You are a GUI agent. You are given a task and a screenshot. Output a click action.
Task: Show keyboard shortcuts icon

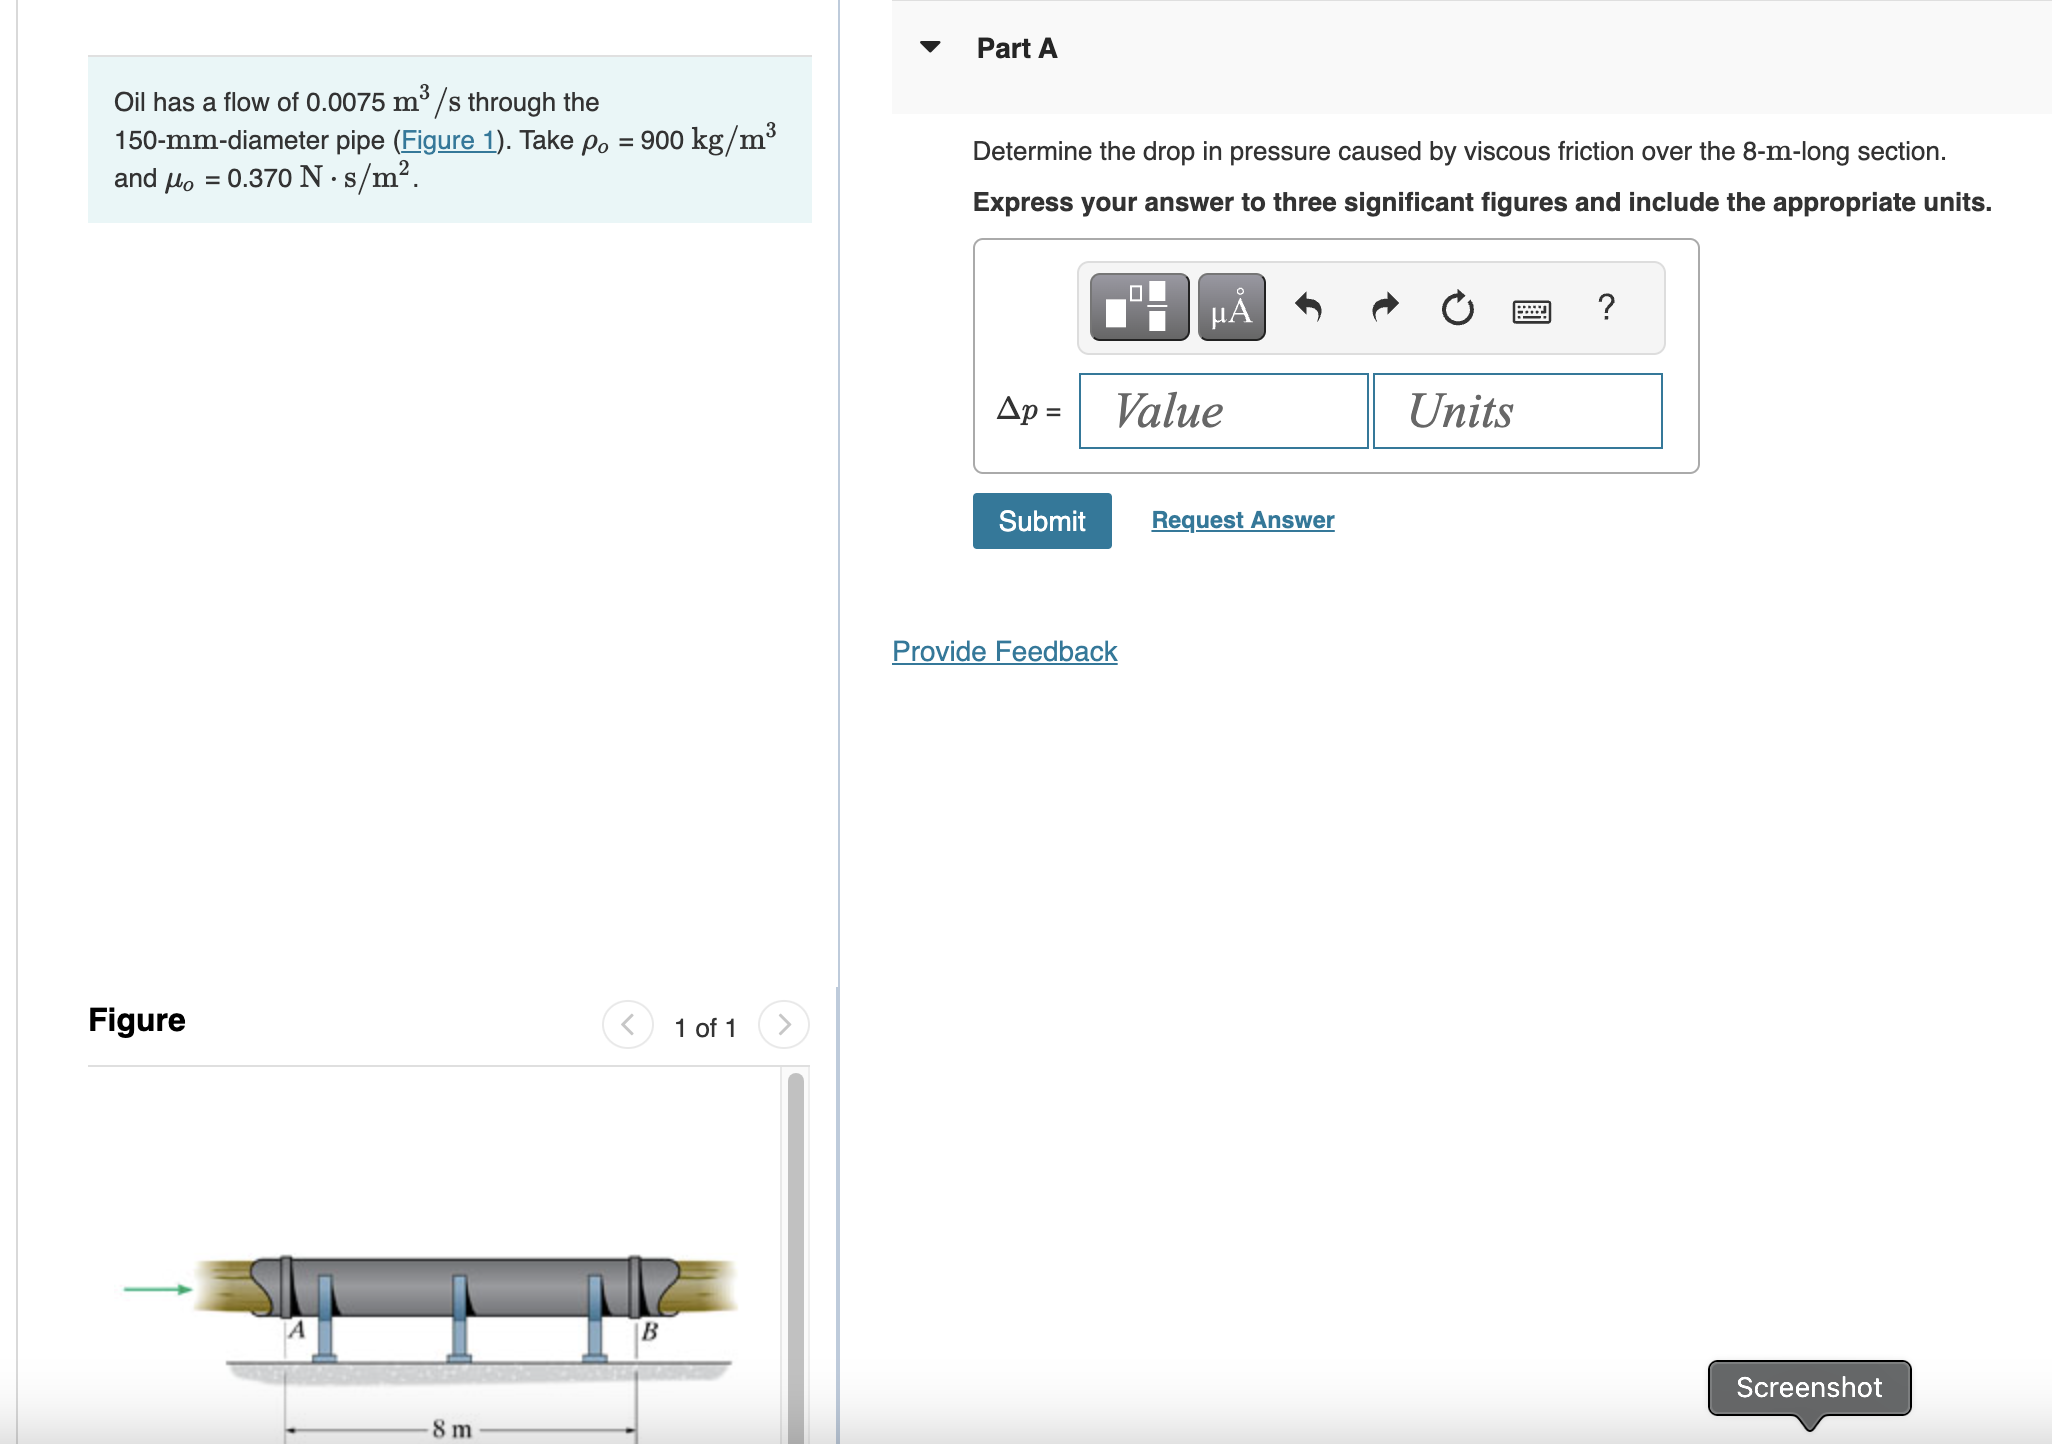point(1531,311)
